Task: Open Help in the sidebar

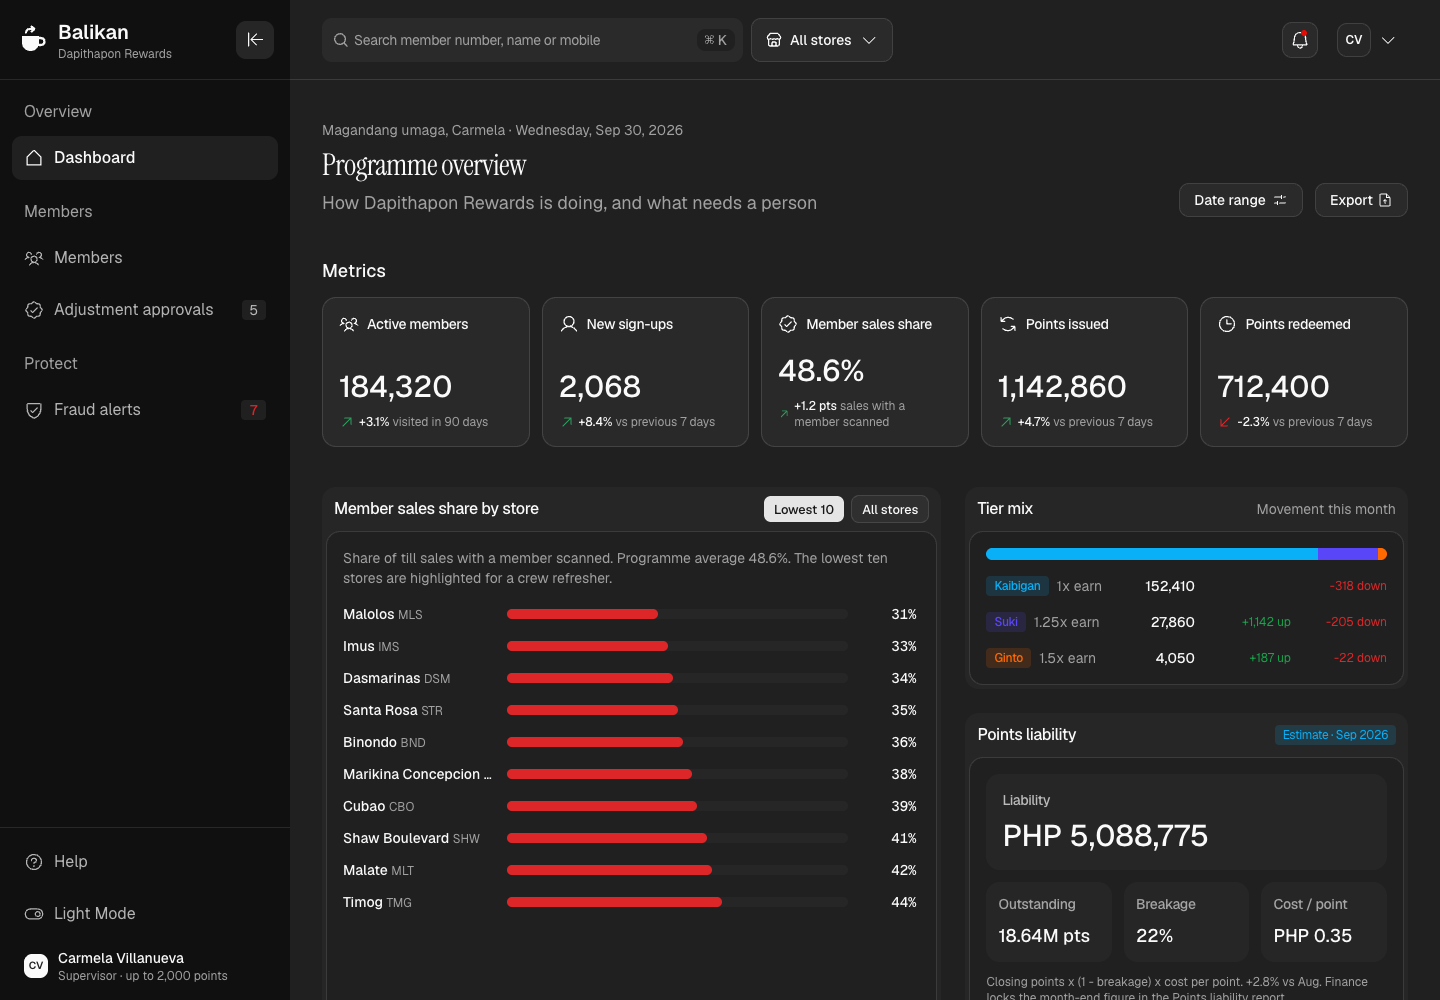Action: (145, 862)
